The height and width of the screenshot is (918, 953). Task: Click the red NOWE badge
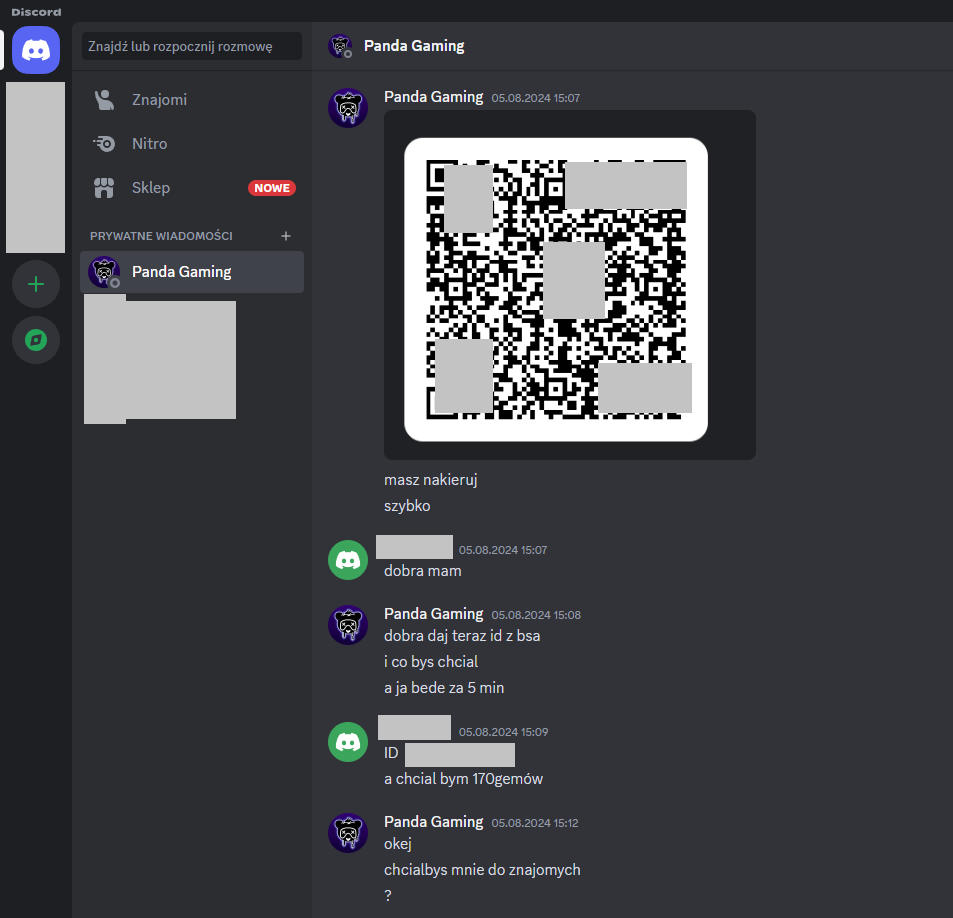coord(272,188)
